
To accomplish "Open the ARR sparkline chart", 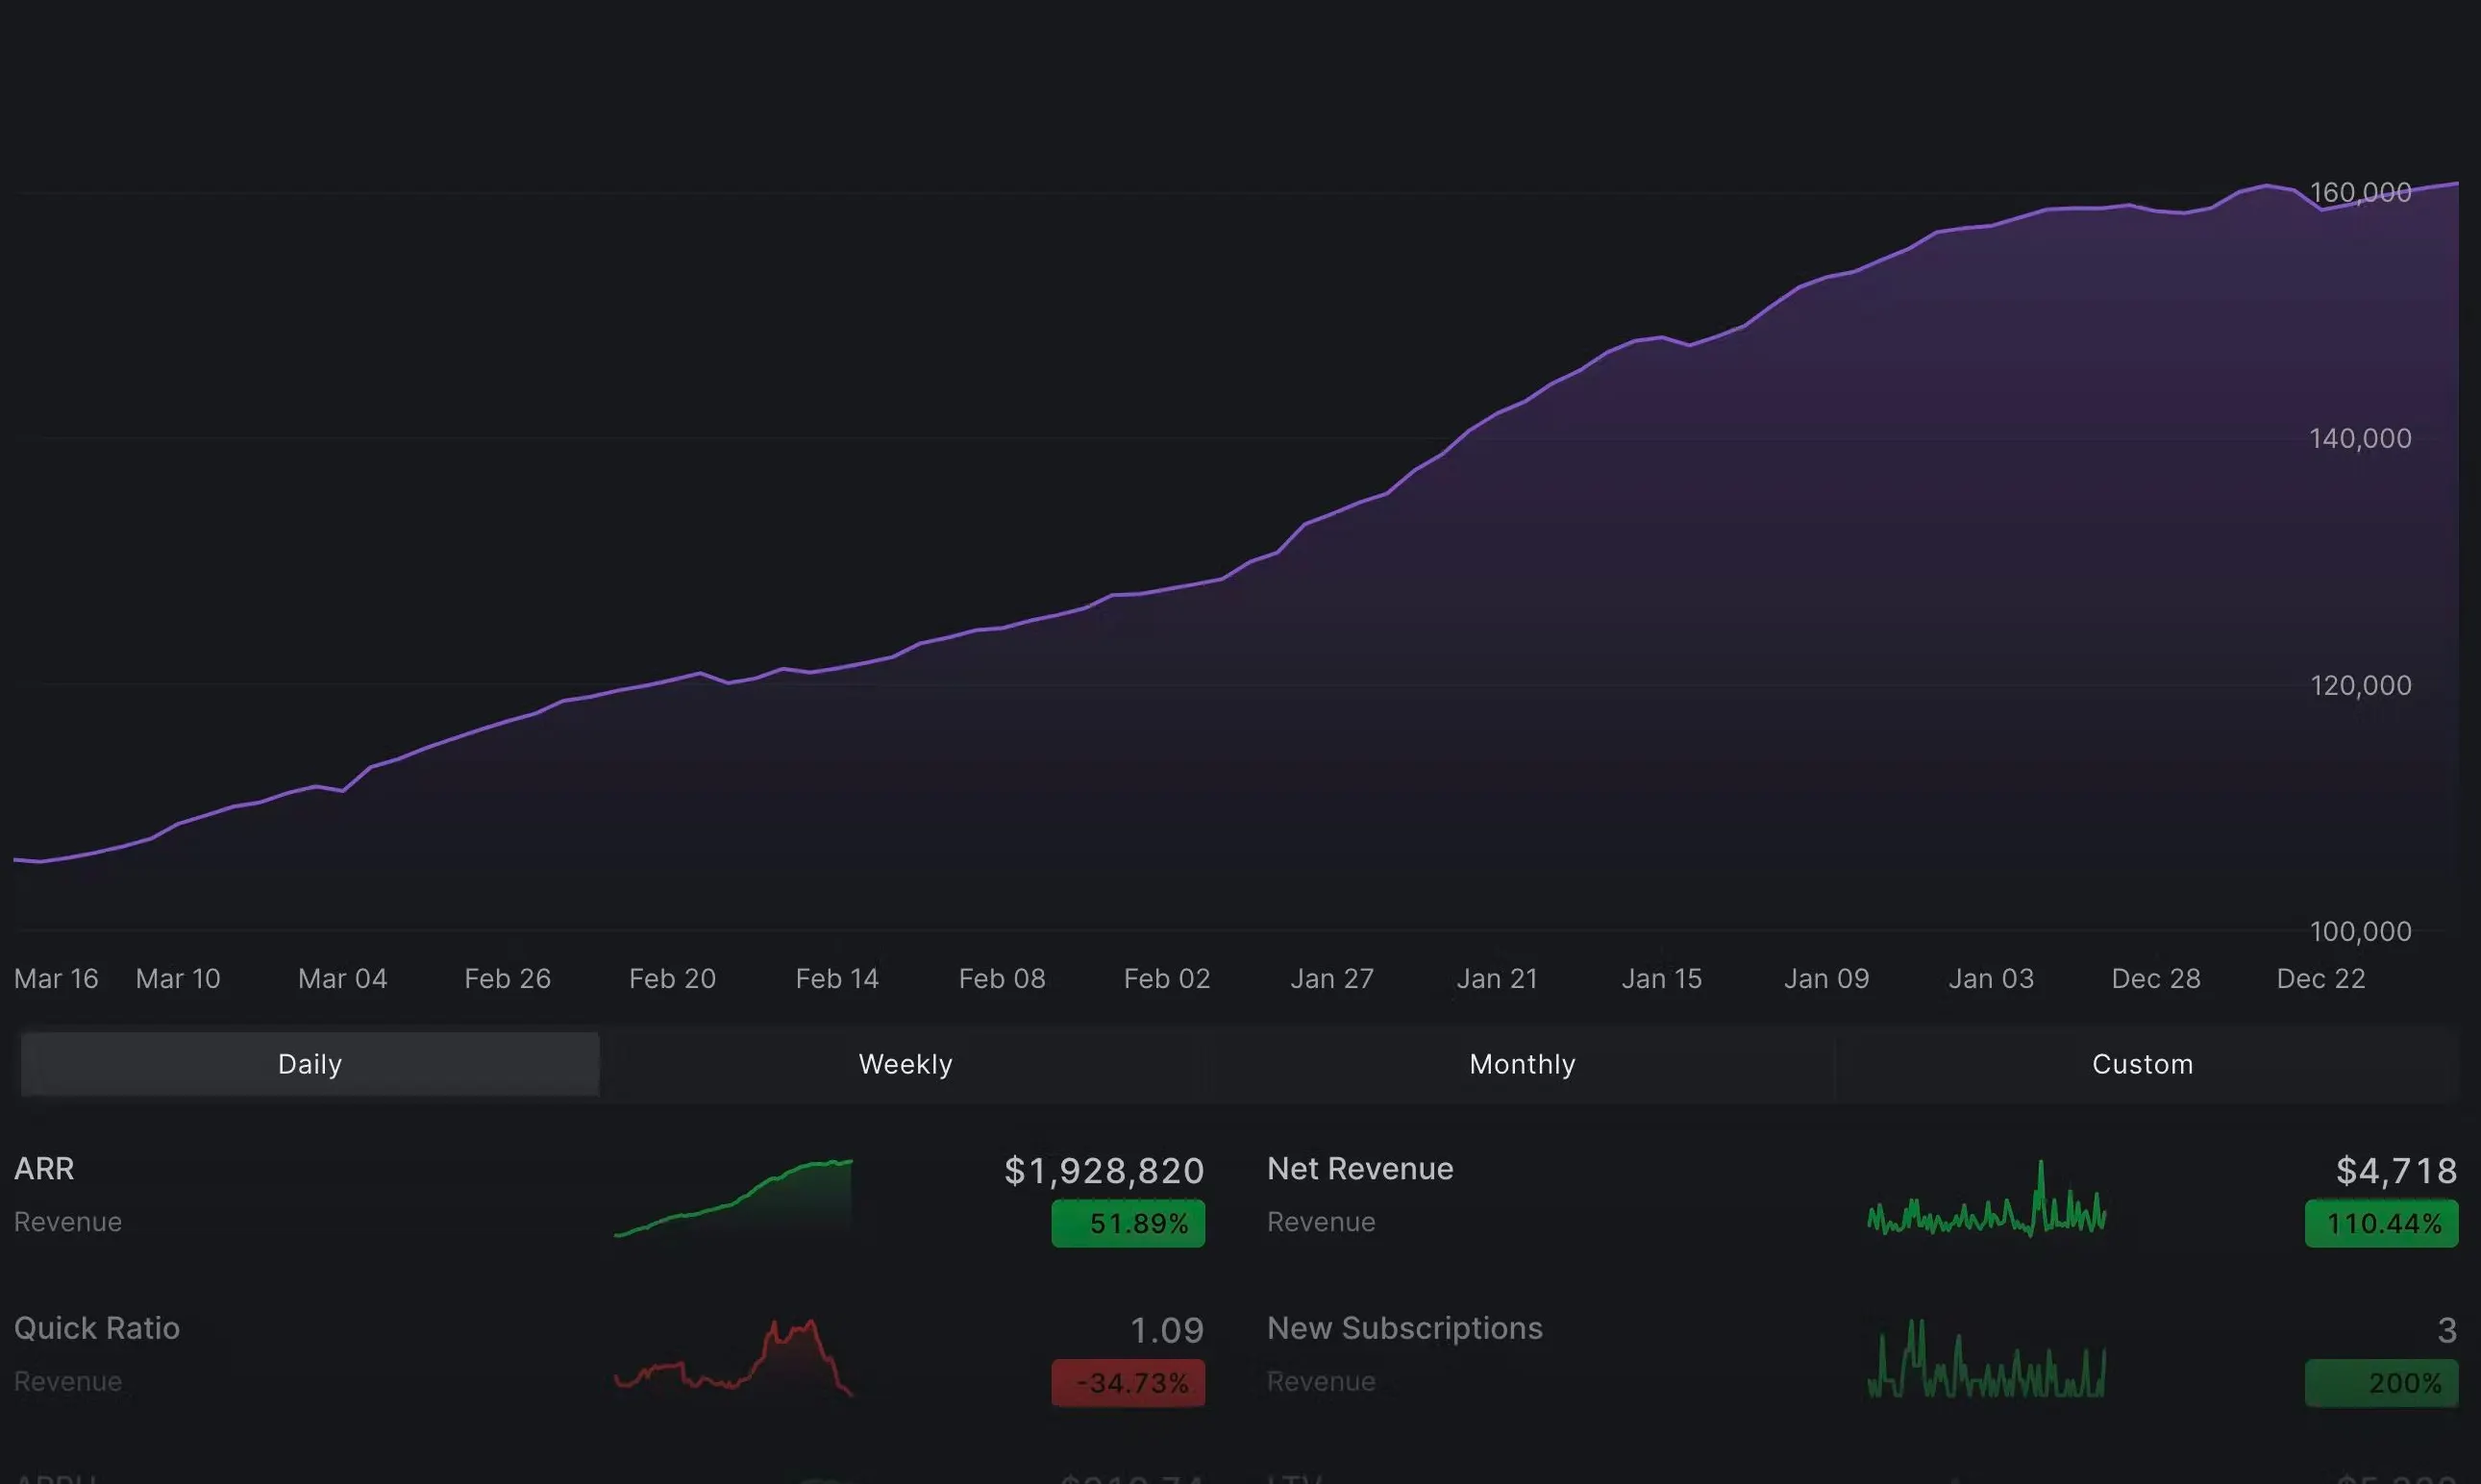I will tap(733, 1198).
